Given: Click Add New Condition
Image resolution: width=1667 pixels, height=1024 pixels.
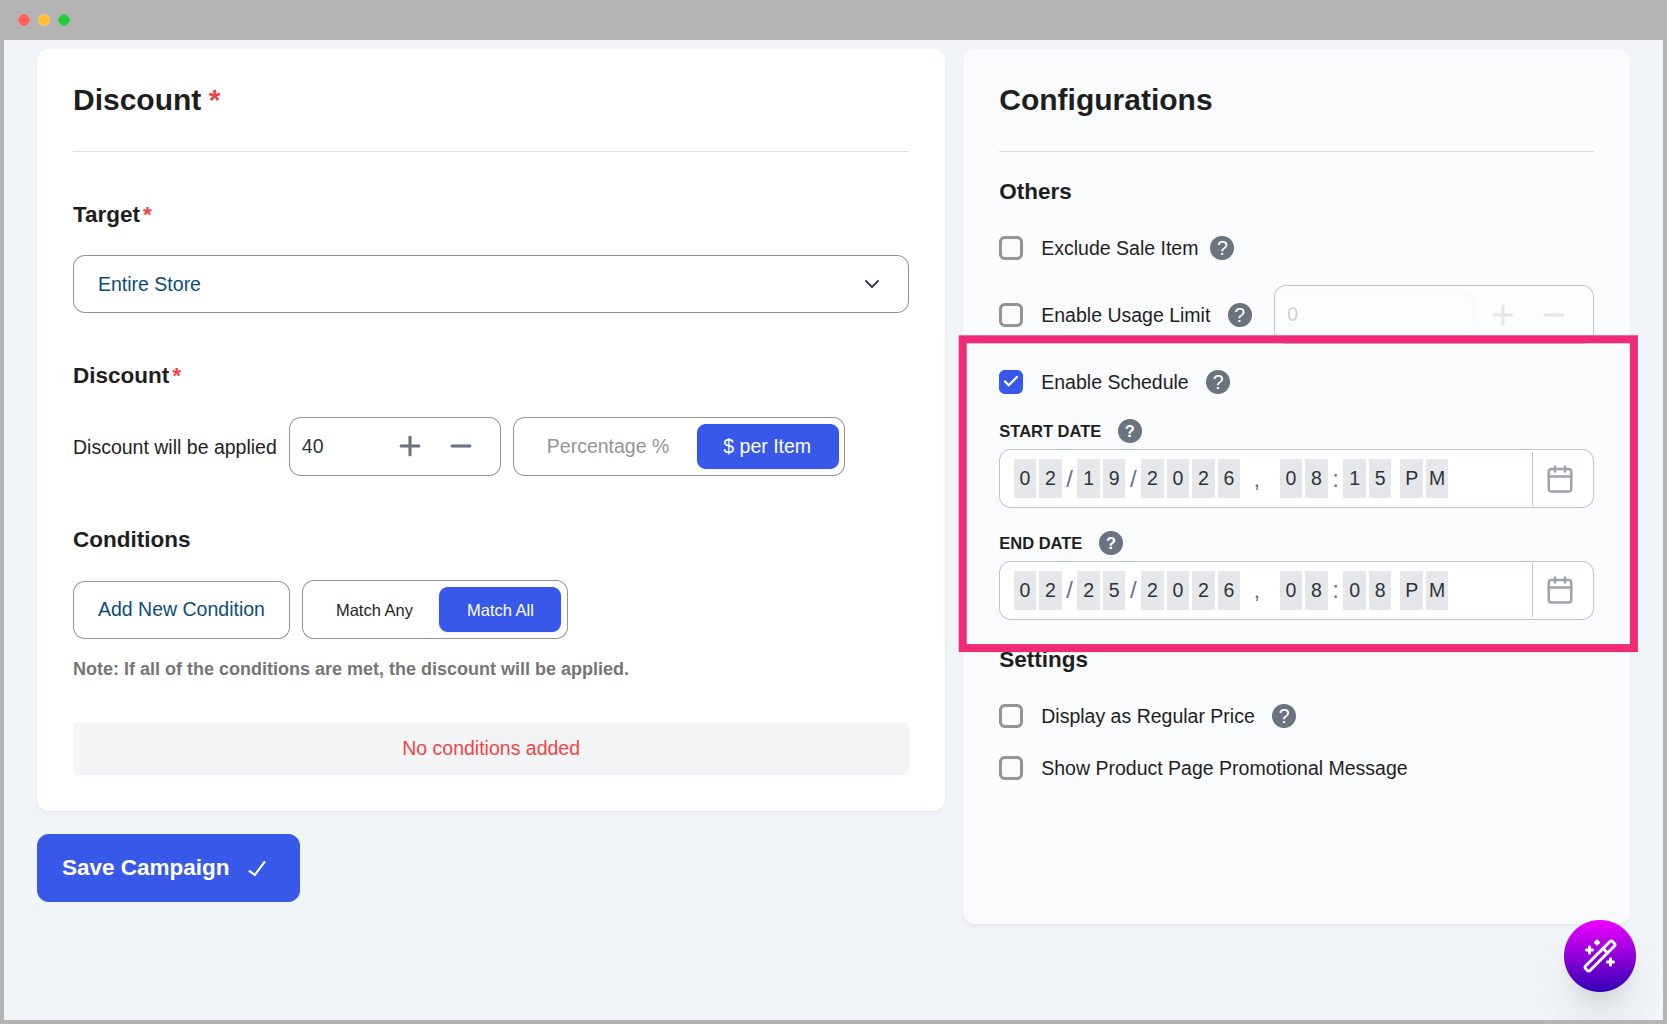Looking at the screenshot, I should click(x=180, y=609).
